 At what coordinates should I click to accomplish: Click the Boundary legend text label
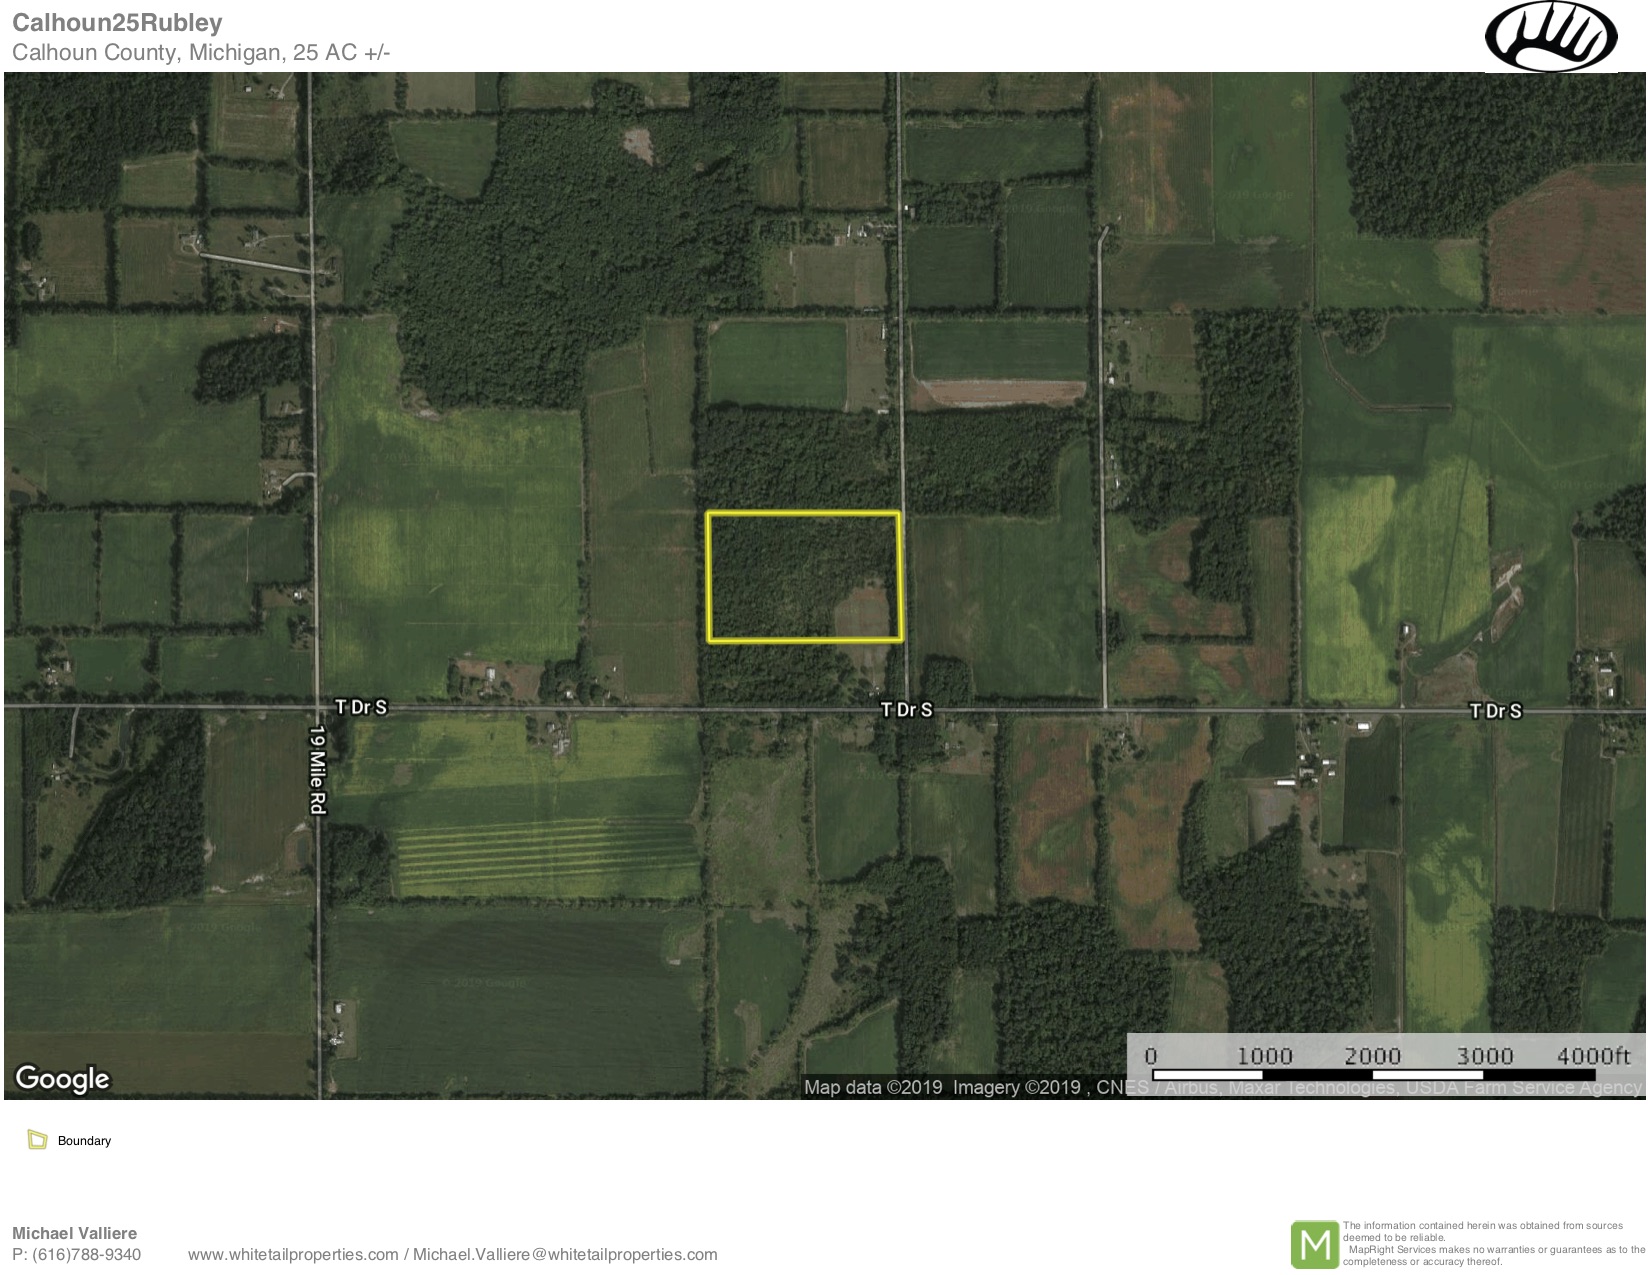tap(84, 1141)
